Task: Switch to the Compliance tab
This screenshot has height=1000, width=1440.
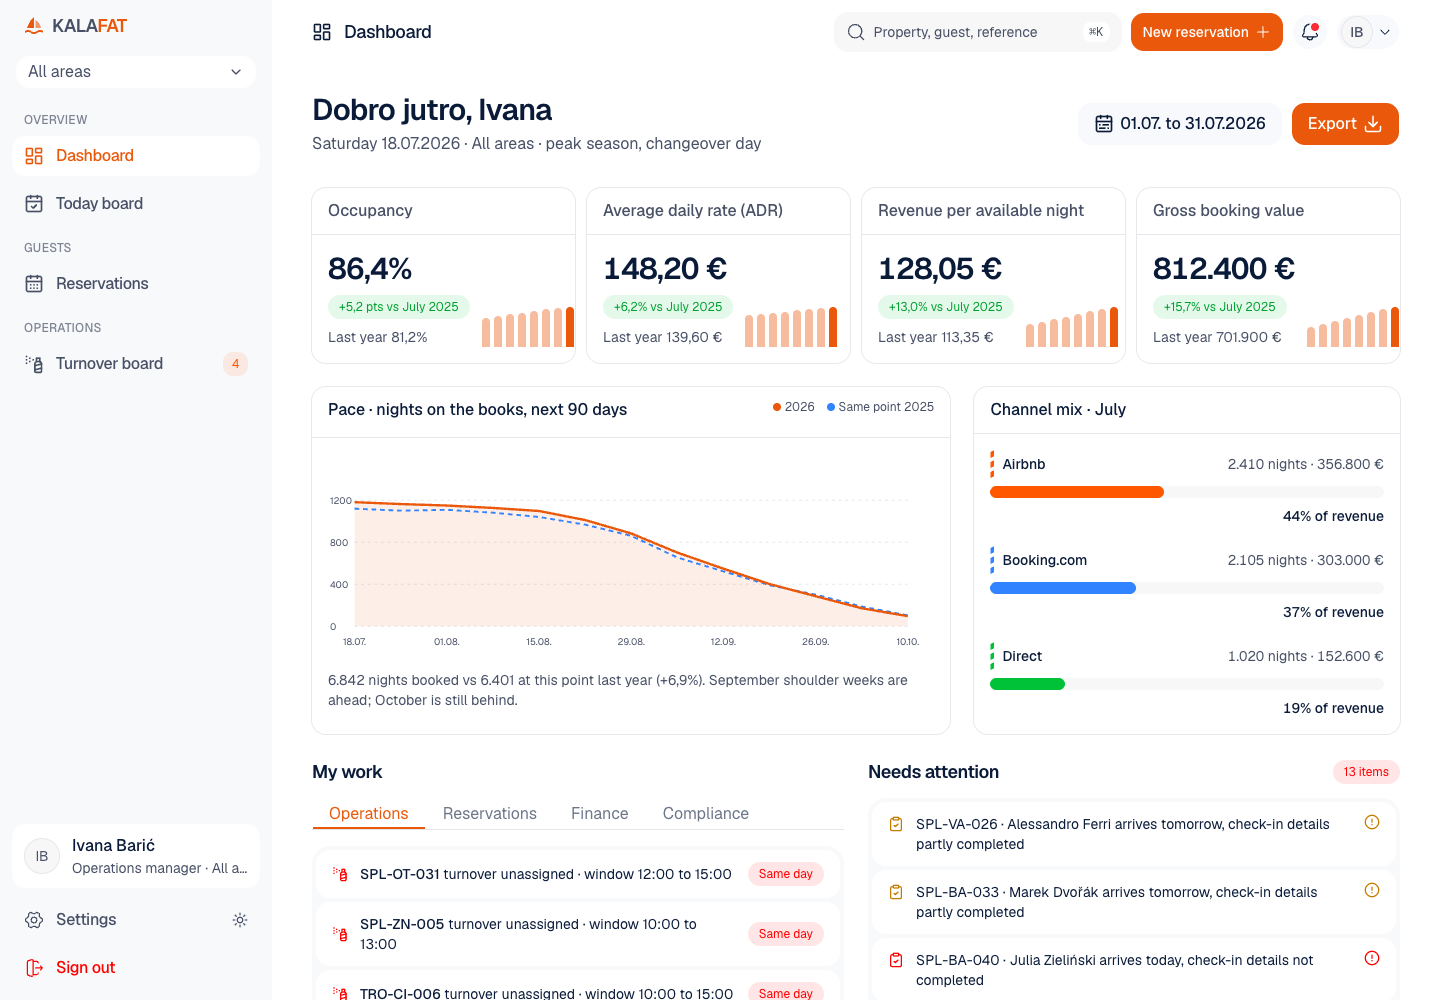Action: (x=706, y=814)
